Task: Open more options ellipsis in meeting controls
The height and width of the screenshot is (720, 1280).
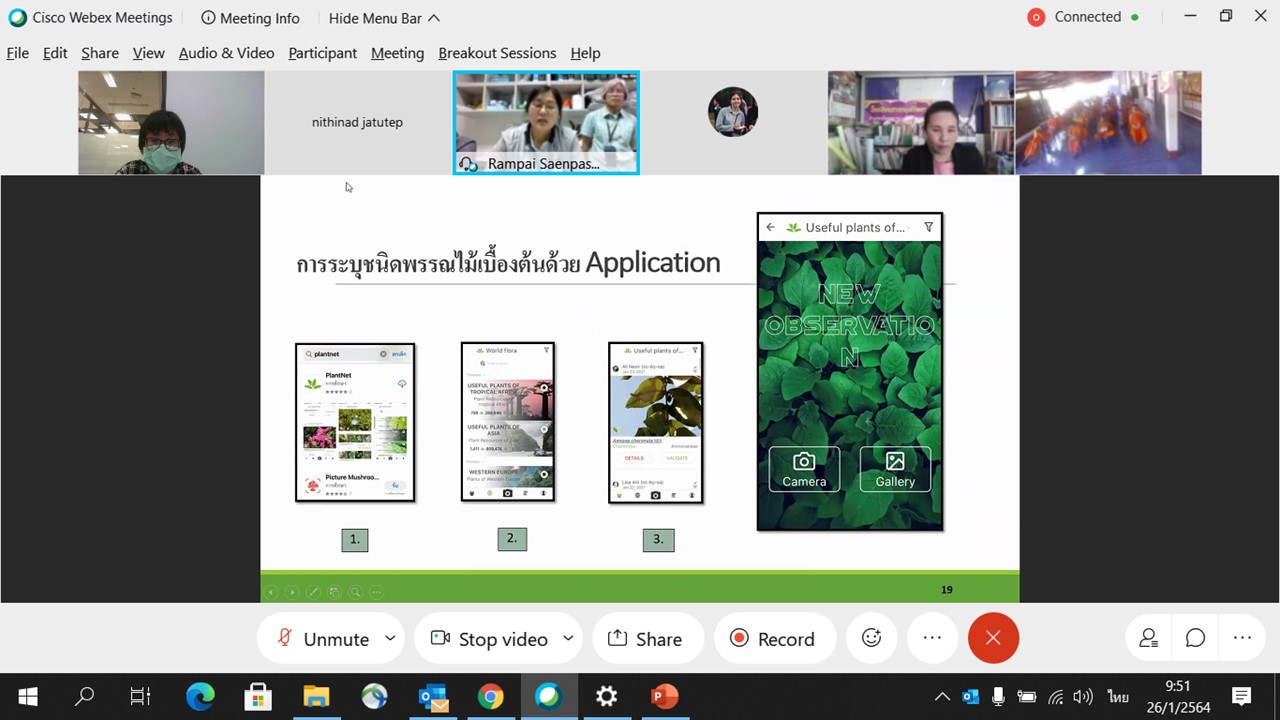Action: pyautogui.click(x=932, y=638)
